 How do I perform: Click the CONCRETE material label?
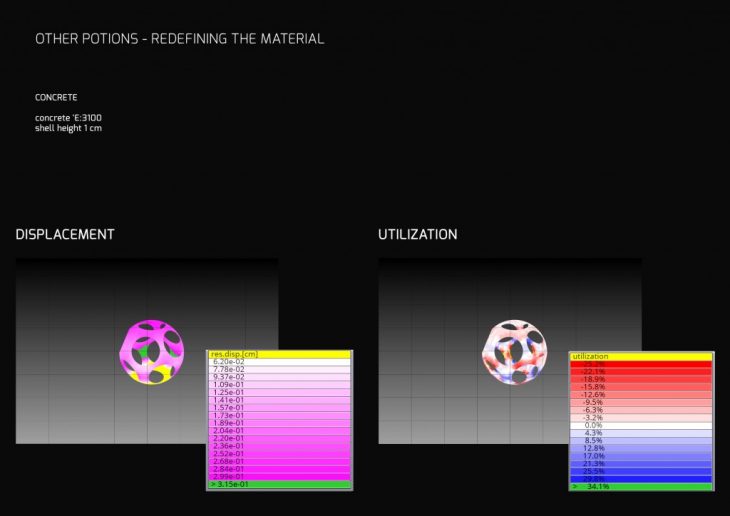[56, 98]
